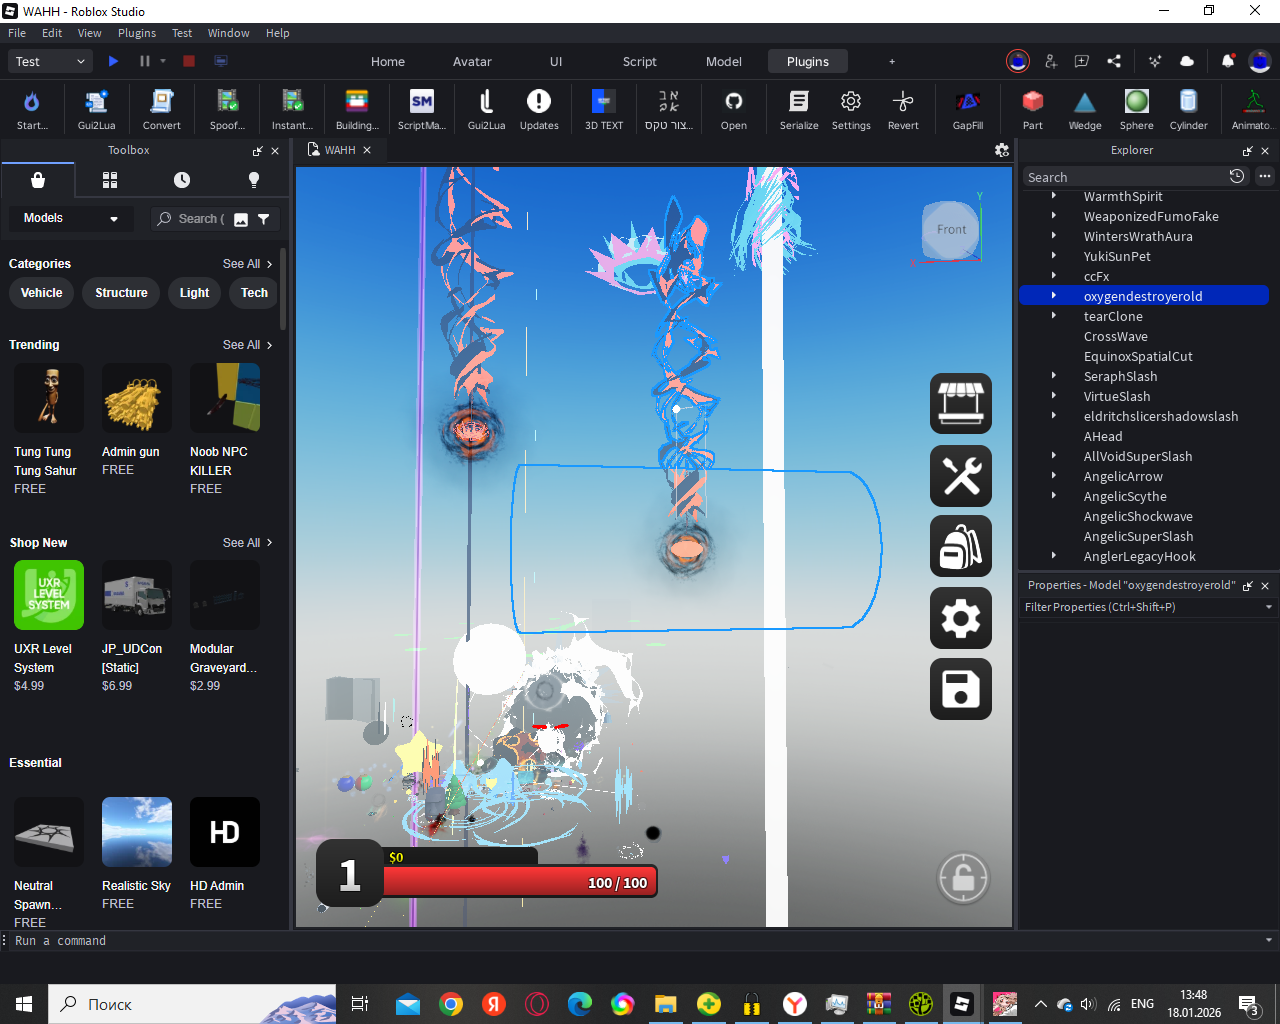Toggle the mouse lock padlock button
1280x1024 pixels.
point(963,878)
